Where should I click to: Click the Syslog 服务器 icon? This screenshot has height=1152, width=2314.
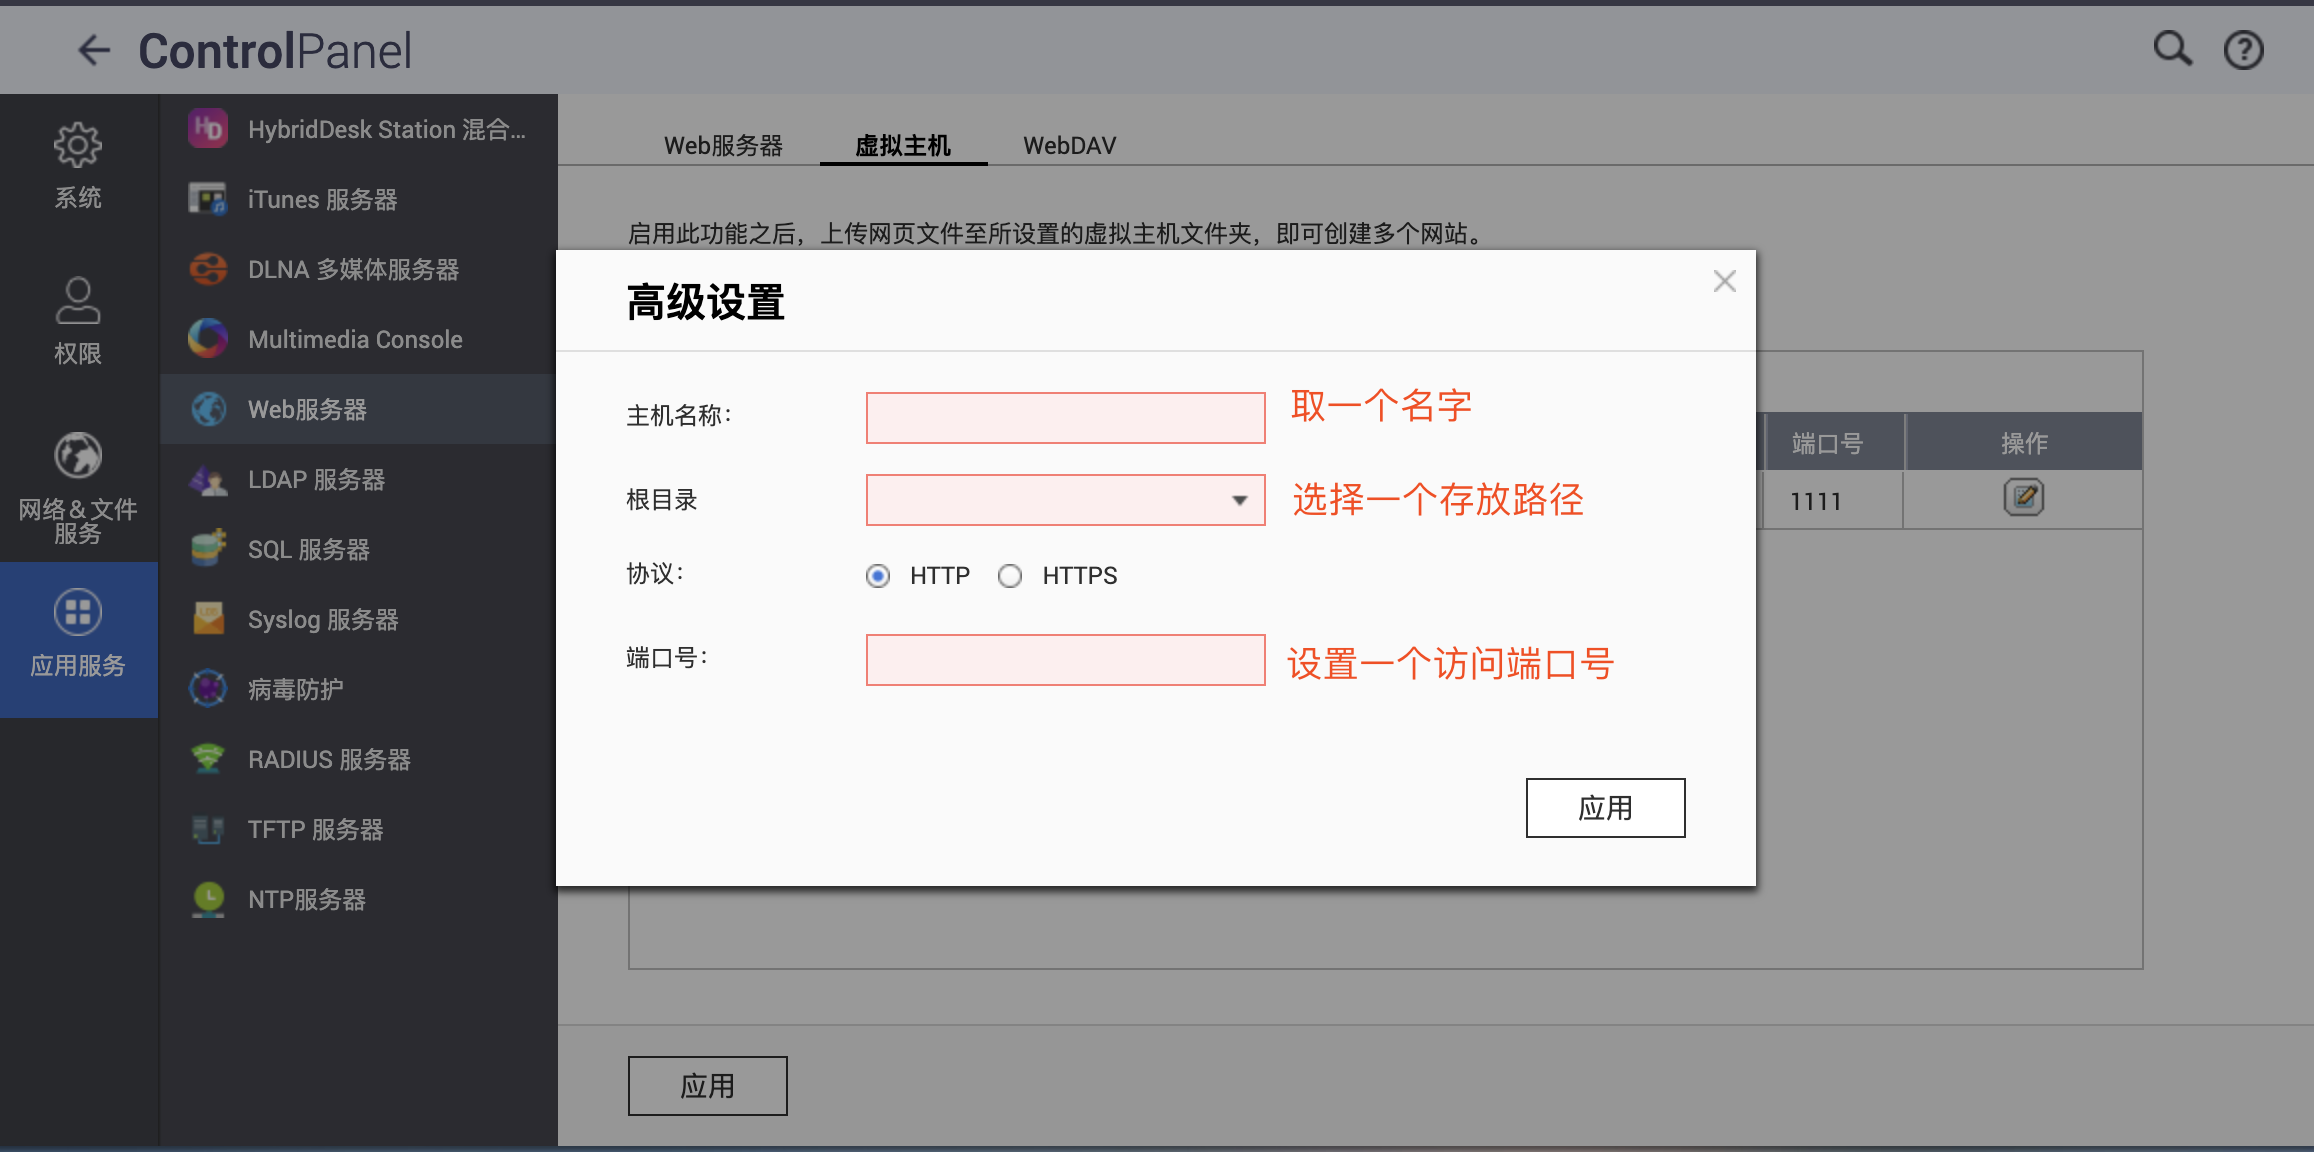pyautogui.click(x=208, y=619)
